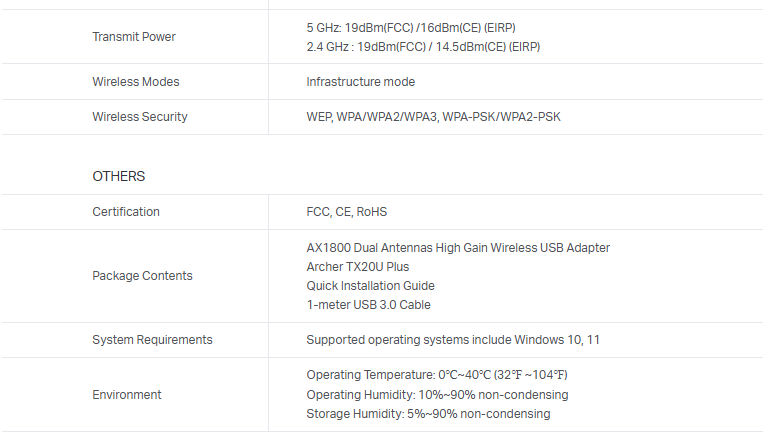Select the System Requirements label
This screenshot has height=446, width=764.
click(x=152, y=340)
